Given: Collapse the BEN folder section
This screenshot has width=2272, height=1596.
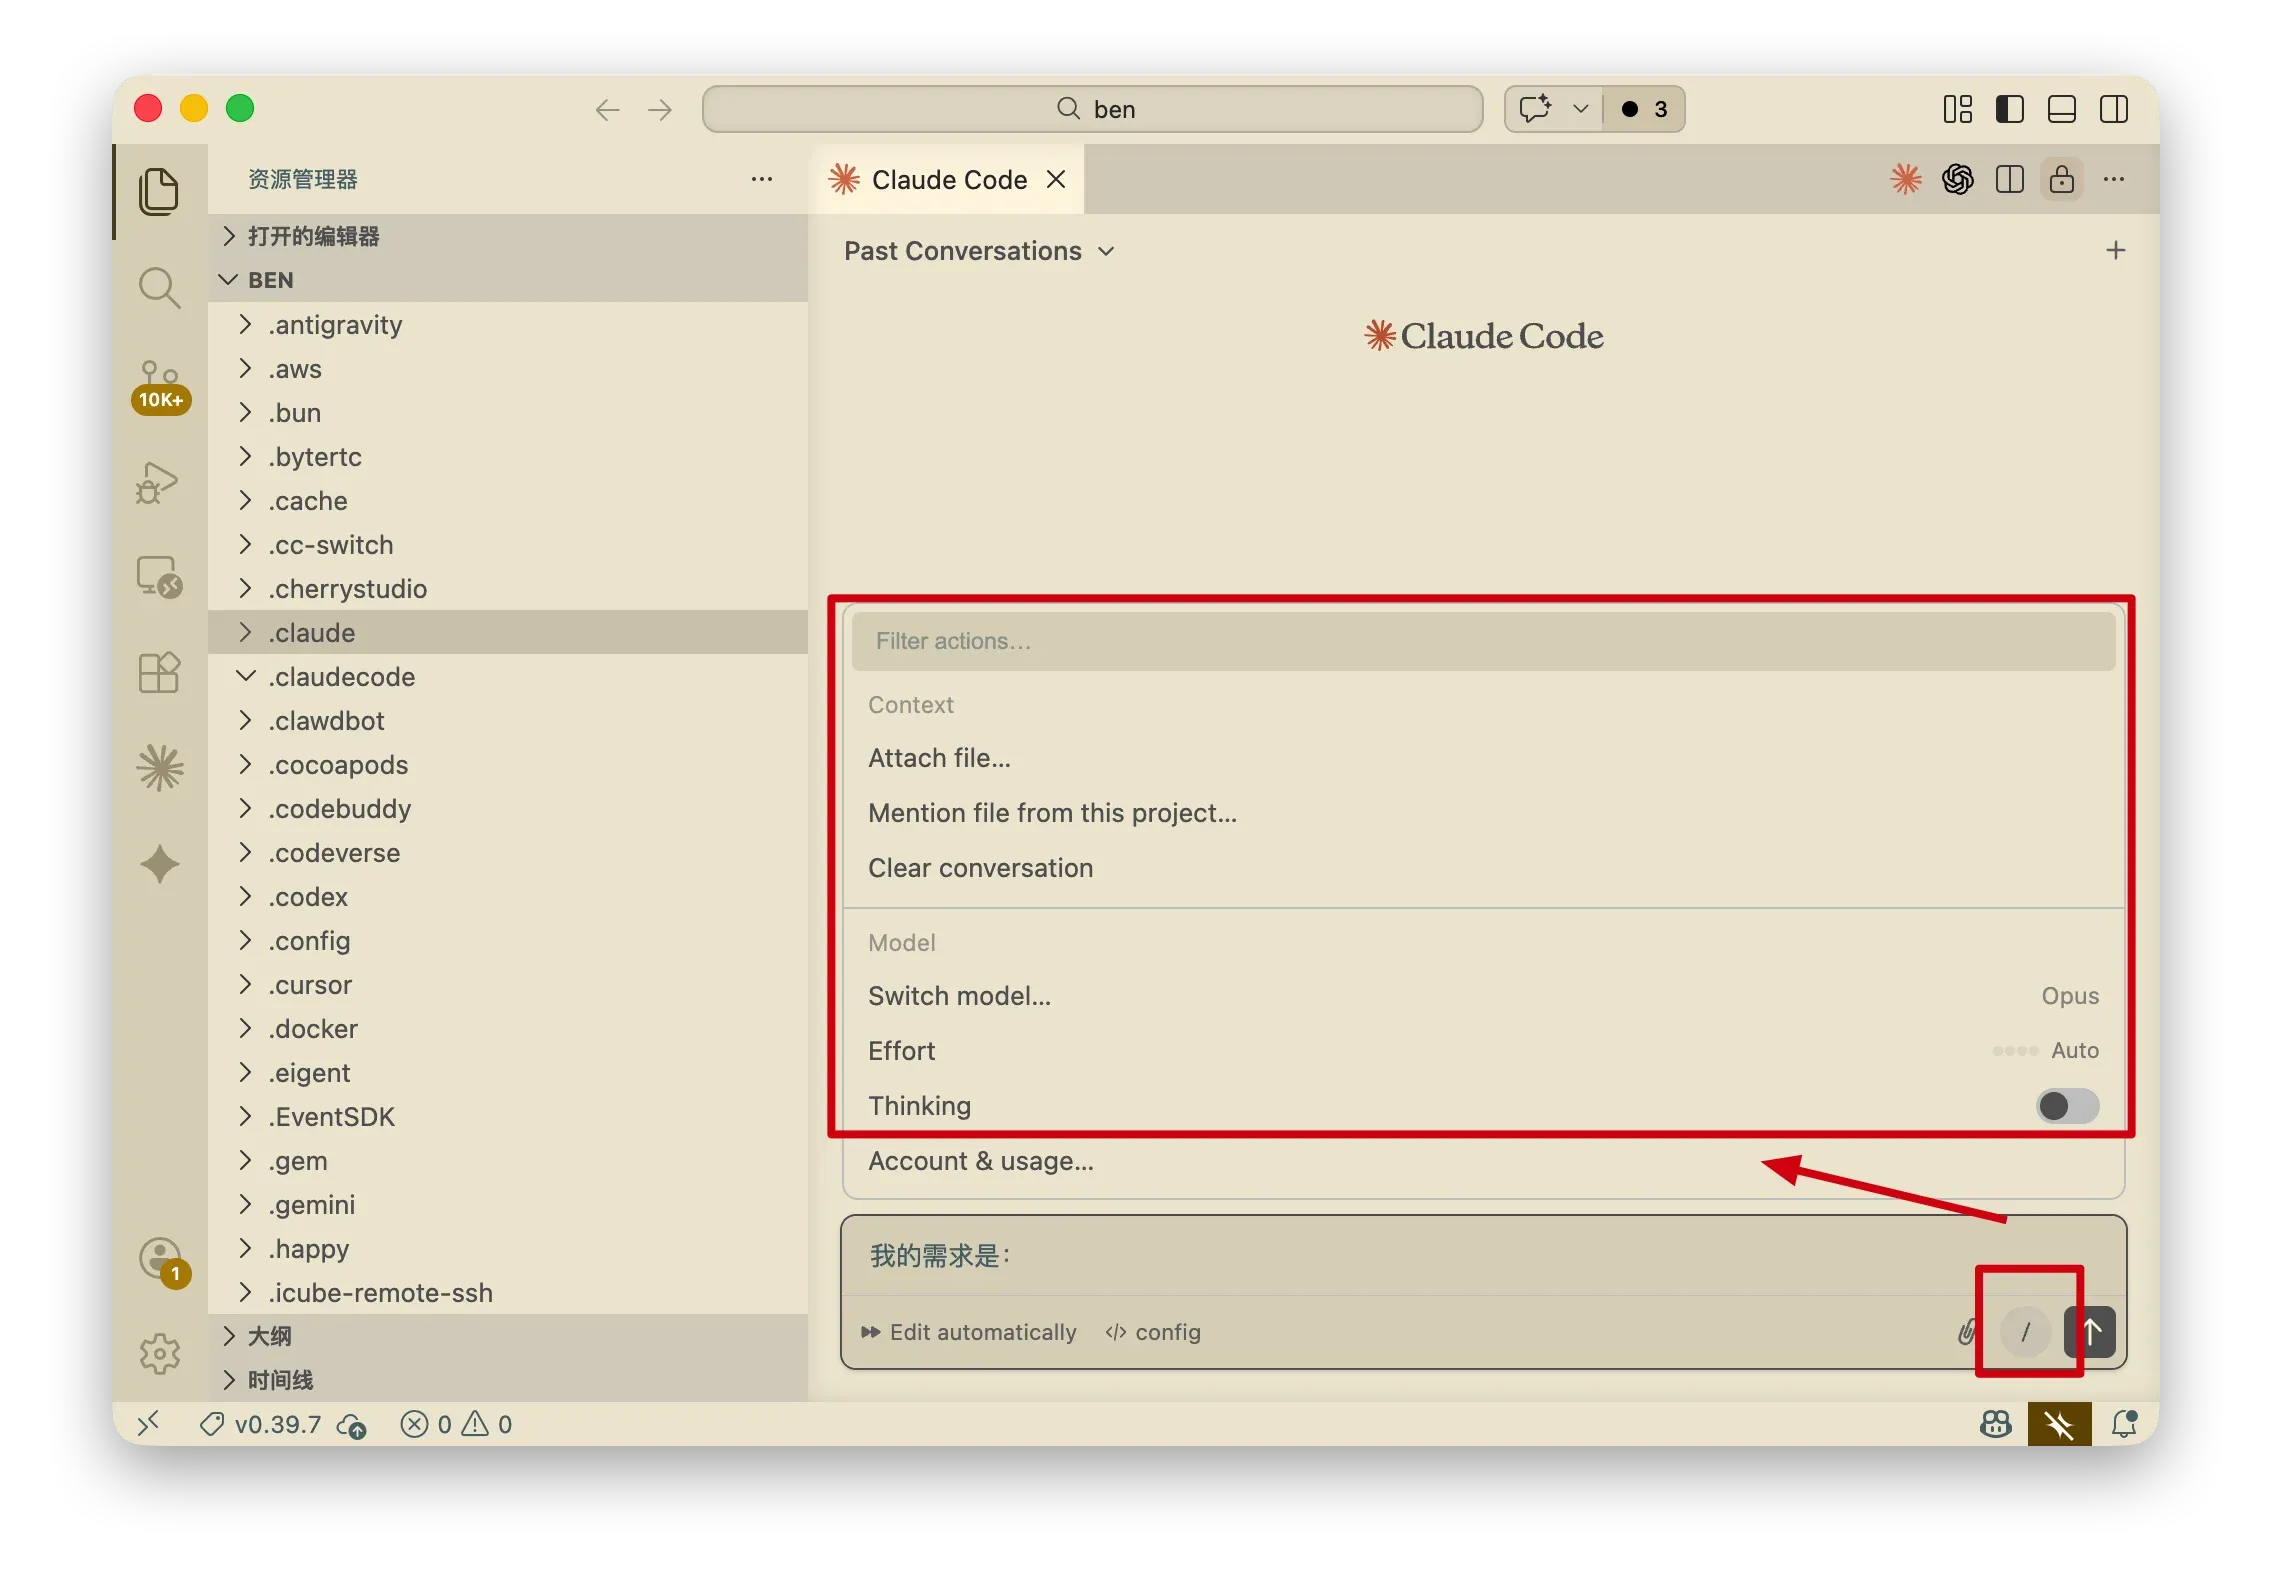Looking at the screenshot, I should tap(508, 280).
